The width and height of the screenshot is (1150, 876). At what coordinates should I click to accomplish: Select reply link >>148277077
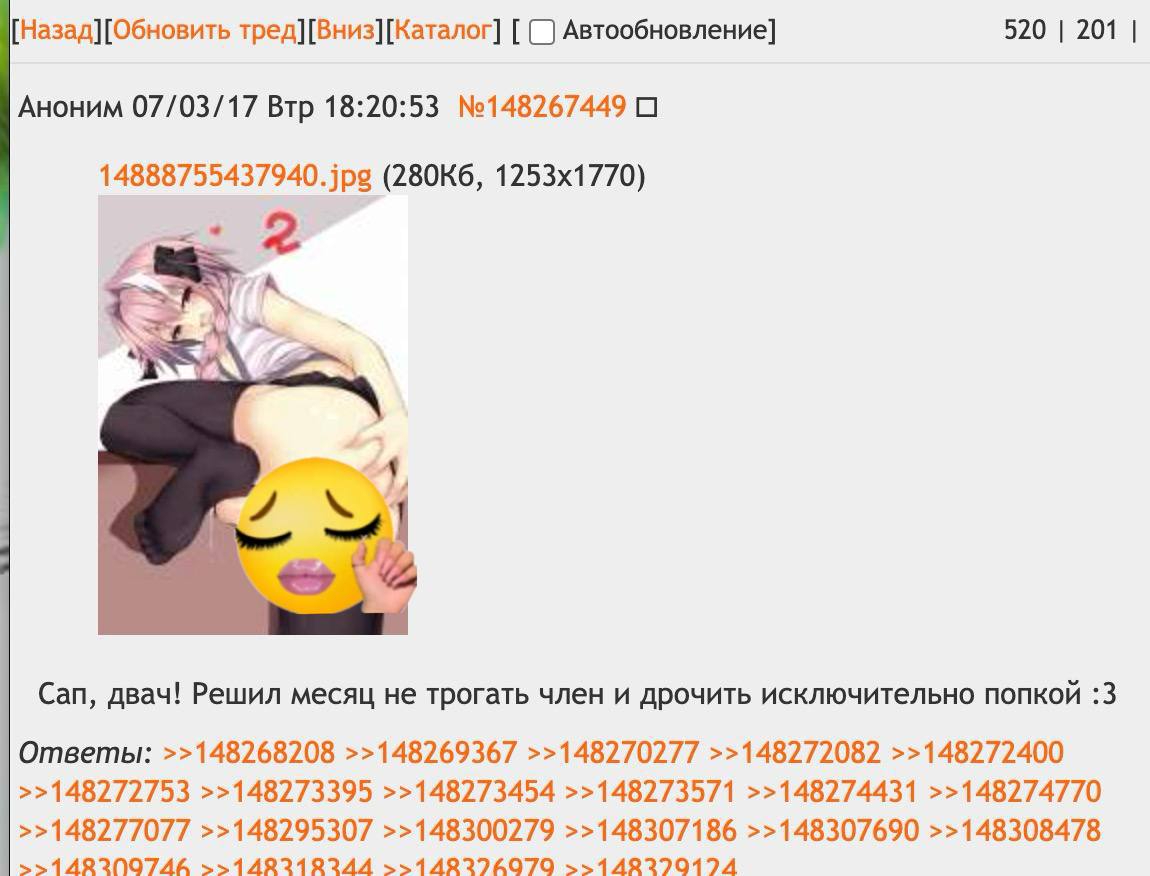click(103, 831)
